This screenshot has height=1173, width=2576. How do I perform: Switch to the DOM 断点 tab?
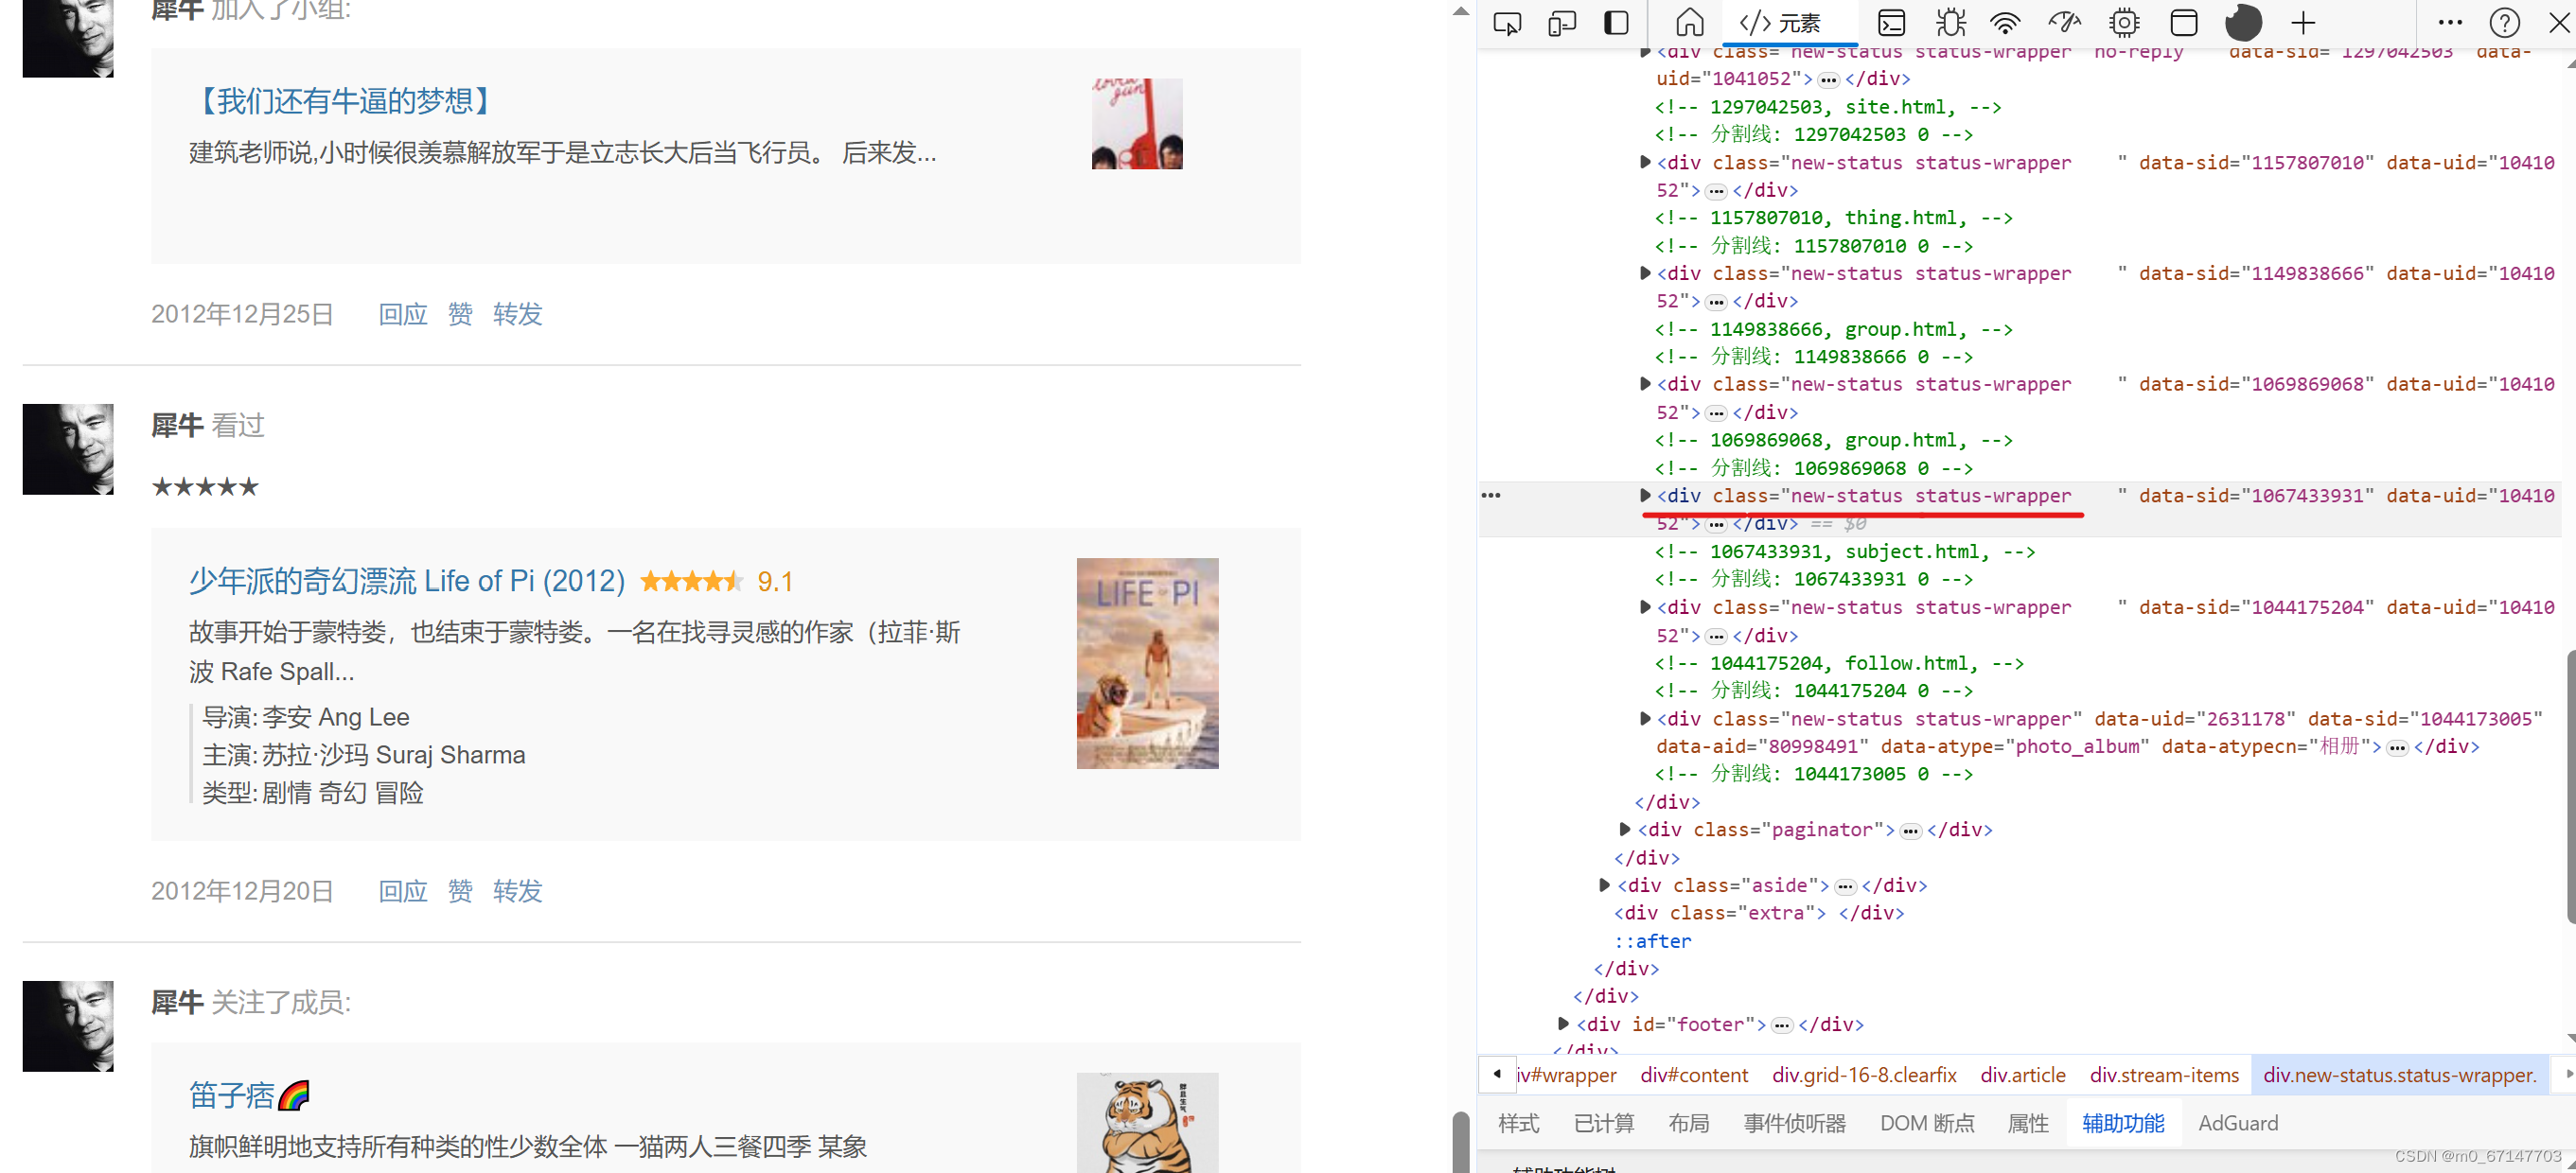point(1927,1123)
